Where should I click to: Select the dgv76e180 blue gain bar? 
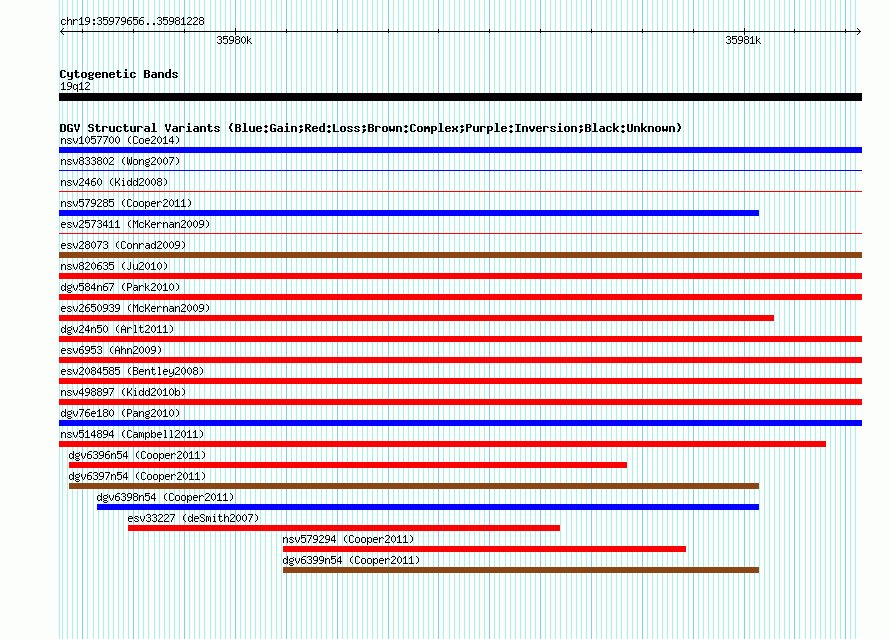coord(460,423)
